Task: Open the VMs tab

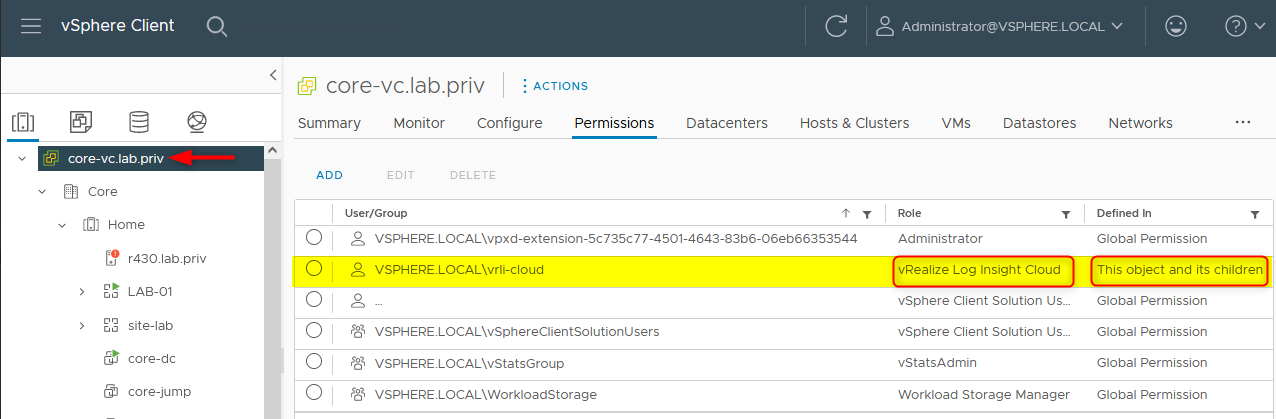Action: 956,123
